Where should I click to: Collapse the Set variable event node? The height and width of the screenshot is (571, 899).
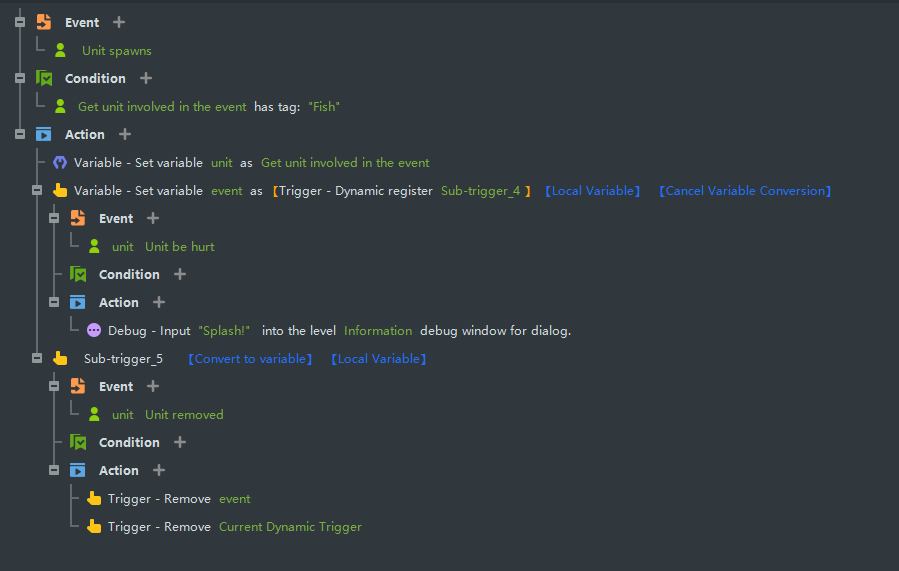pyautogui.click(x=37, y=190)
